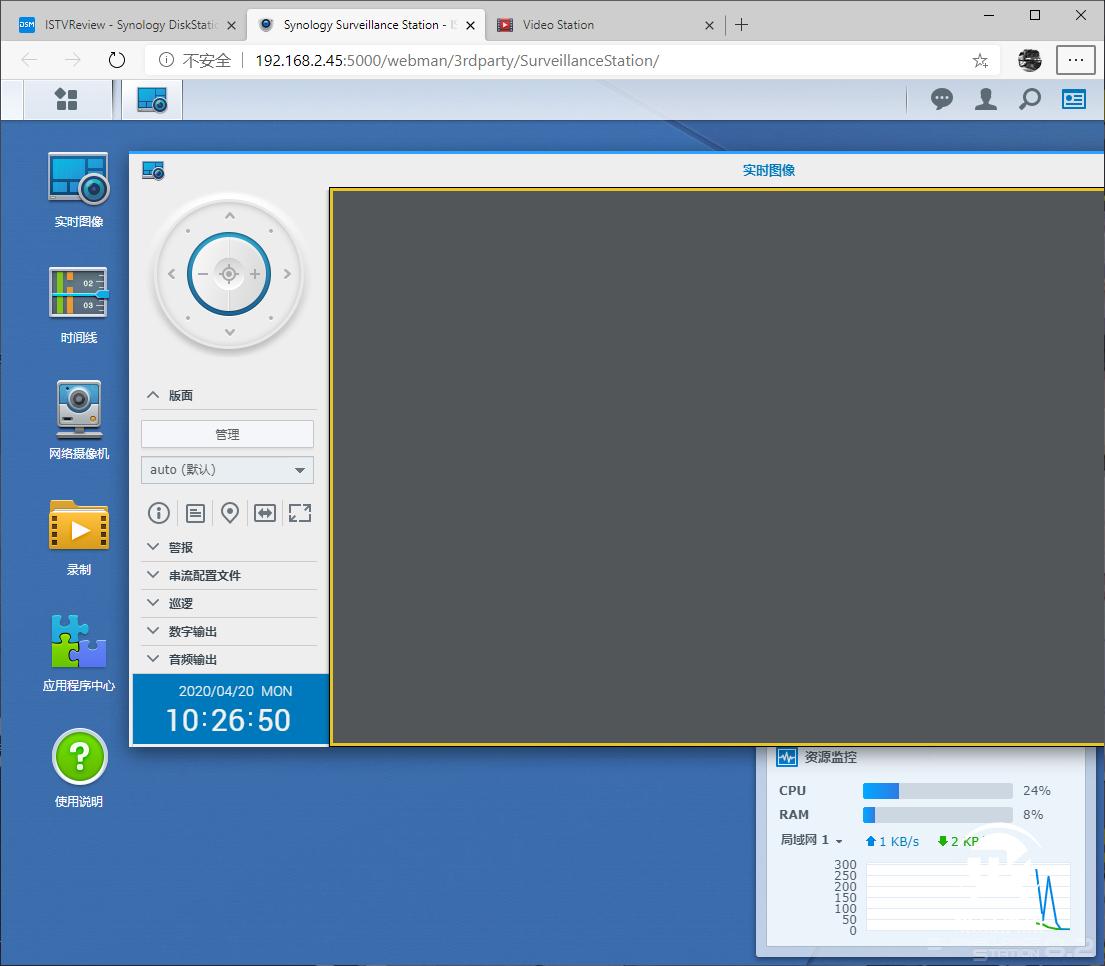The width and height of the screenshot is (1105, 966).
Task: Click the 管理 button
Action: pos(227,434)
